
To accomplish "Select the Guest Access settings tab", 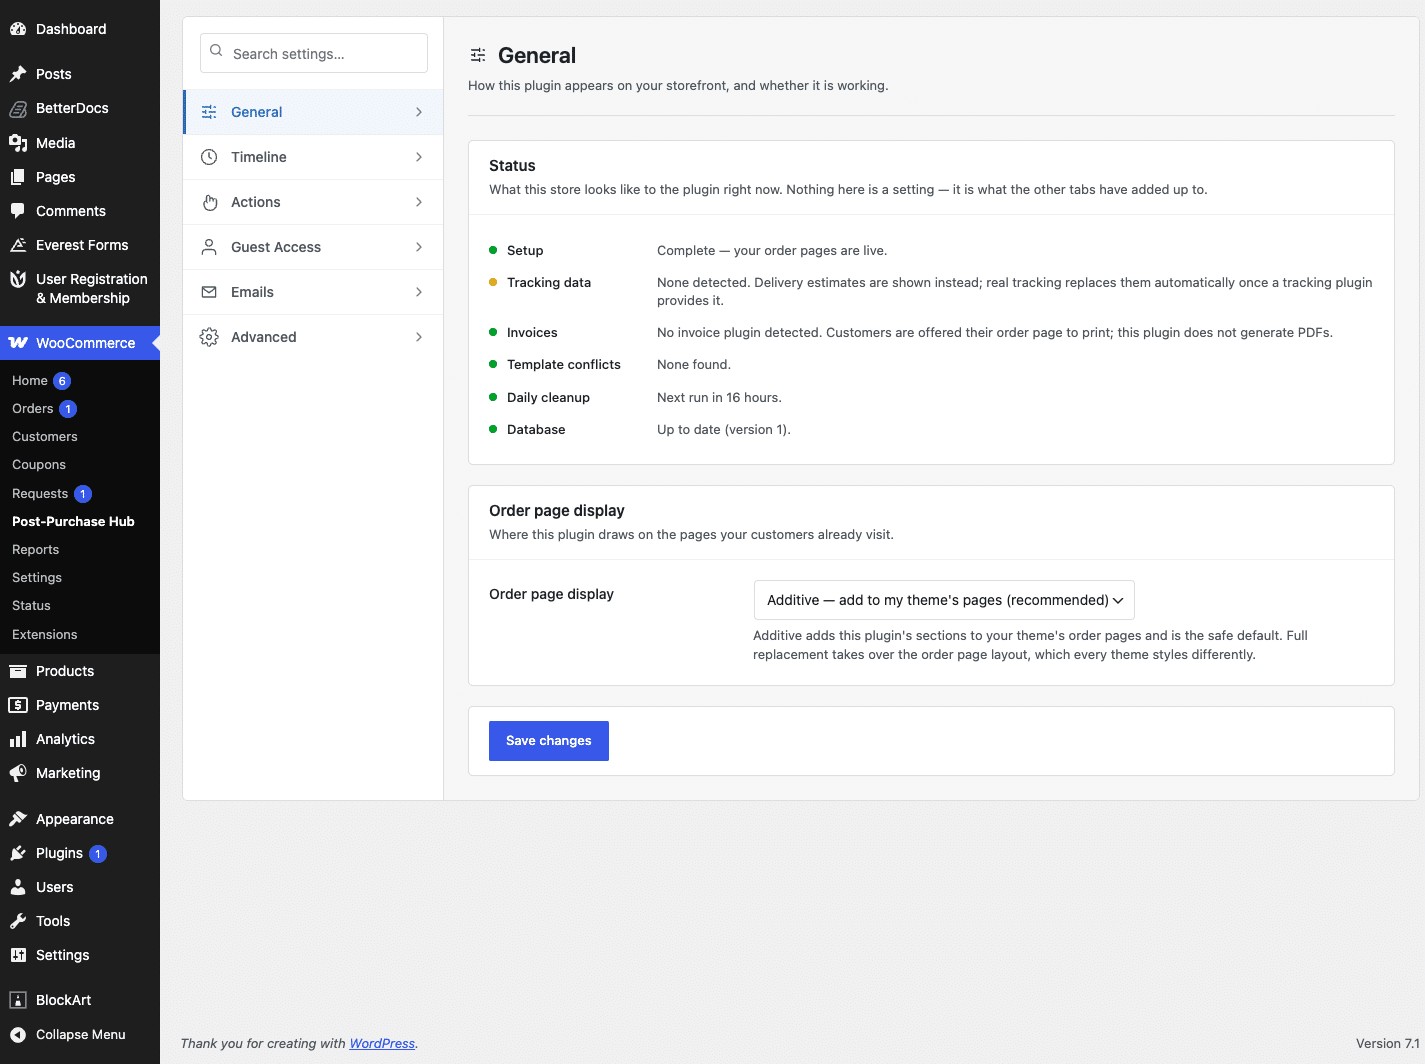I will coord(313,247).
